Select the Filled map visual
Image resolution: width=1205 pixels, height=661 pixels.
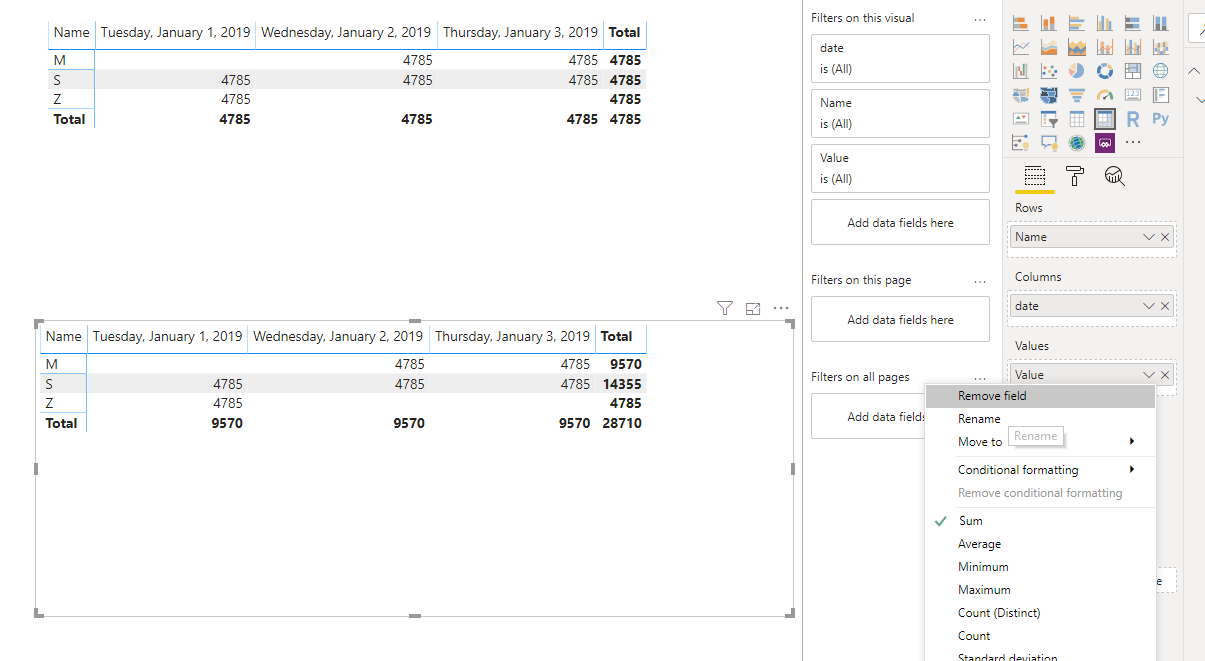click(x=1021, y=95)
